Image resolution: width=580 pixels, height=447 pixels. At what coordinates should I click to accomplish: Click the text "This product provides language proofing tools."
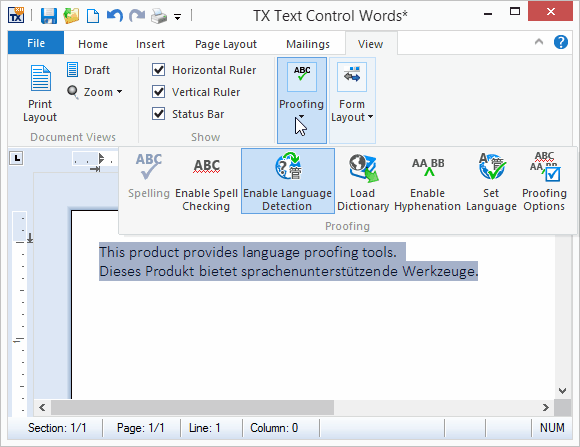coord(248,252)
